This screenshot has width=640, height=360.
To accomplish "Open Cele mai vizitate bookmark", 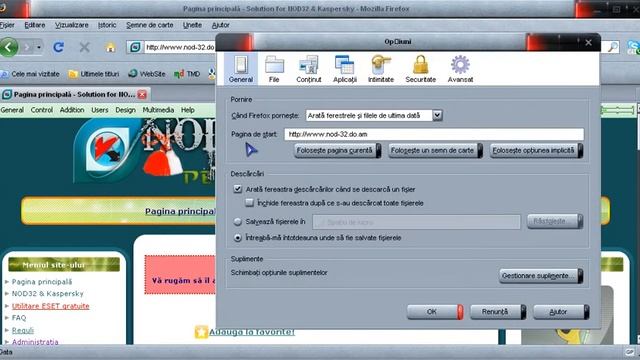I will point(30,74).
